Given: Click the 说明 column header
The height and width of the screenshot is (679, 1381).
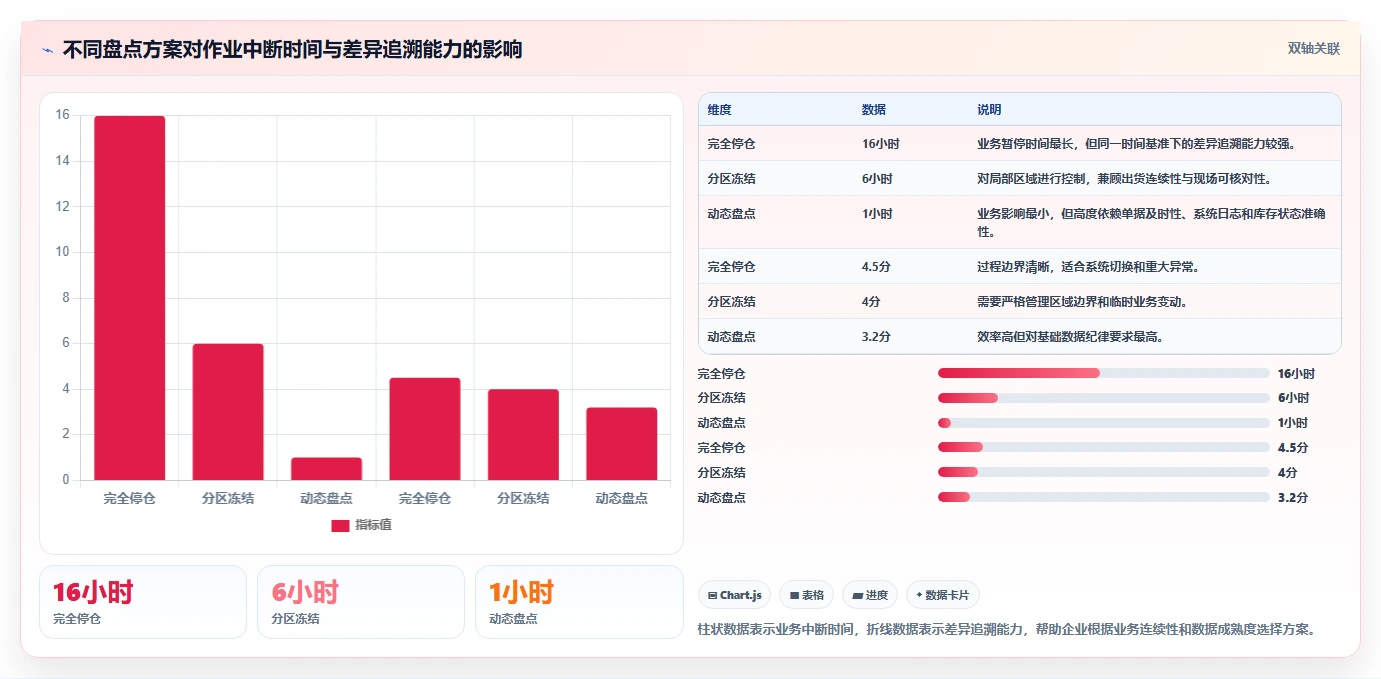Looking at the screenshot, I should [989, 110].
